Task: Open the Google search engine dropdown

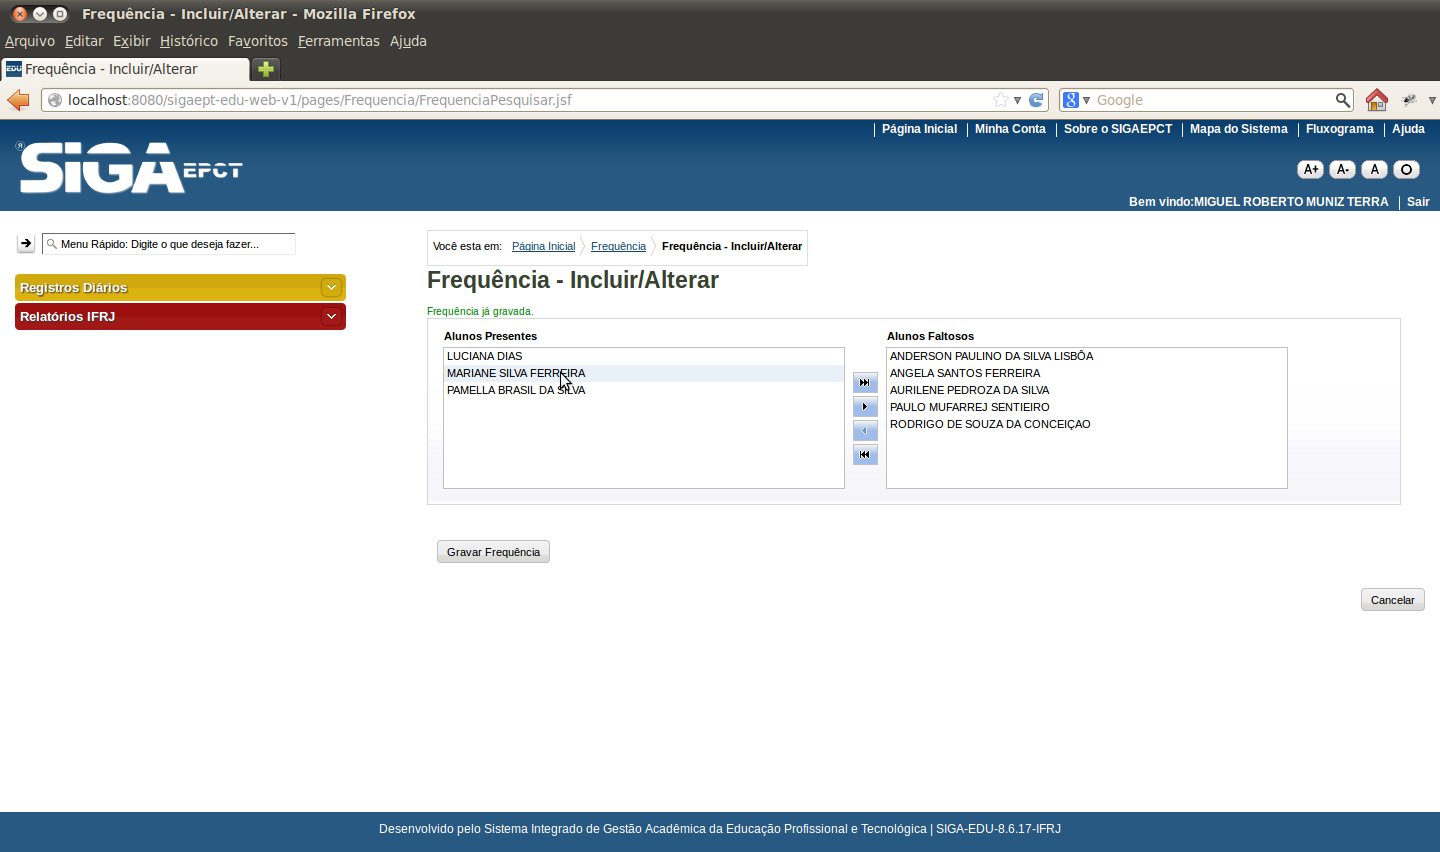Action: click(1076, 100)
